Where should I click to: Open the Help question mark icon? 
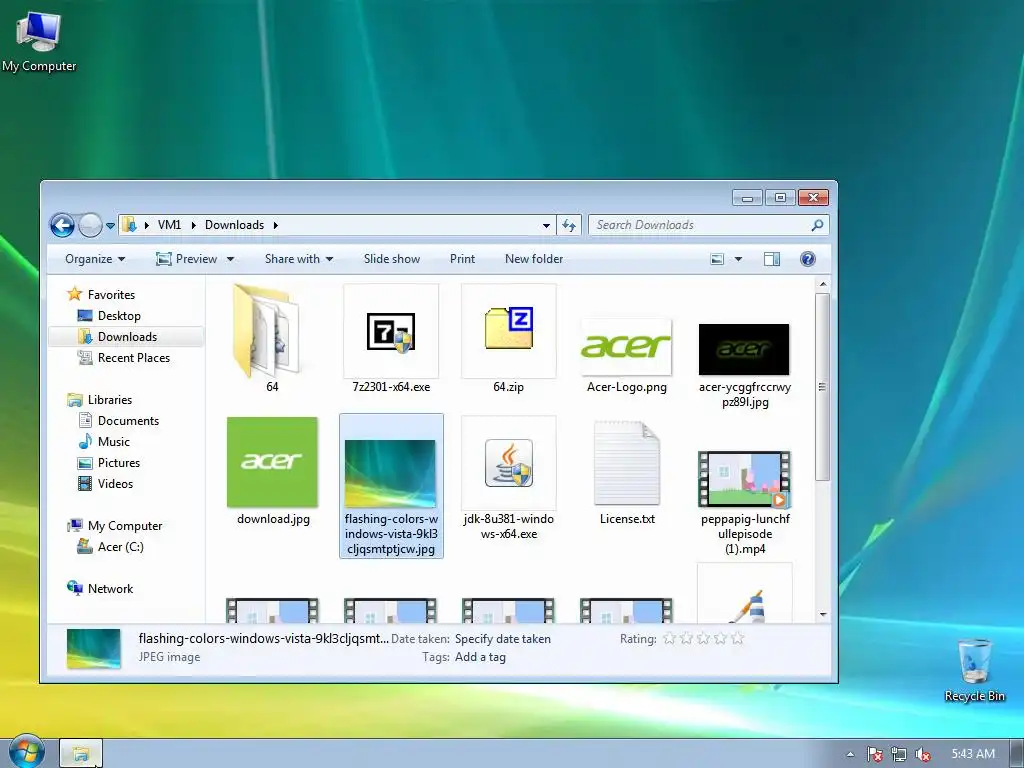coord(808,259)
